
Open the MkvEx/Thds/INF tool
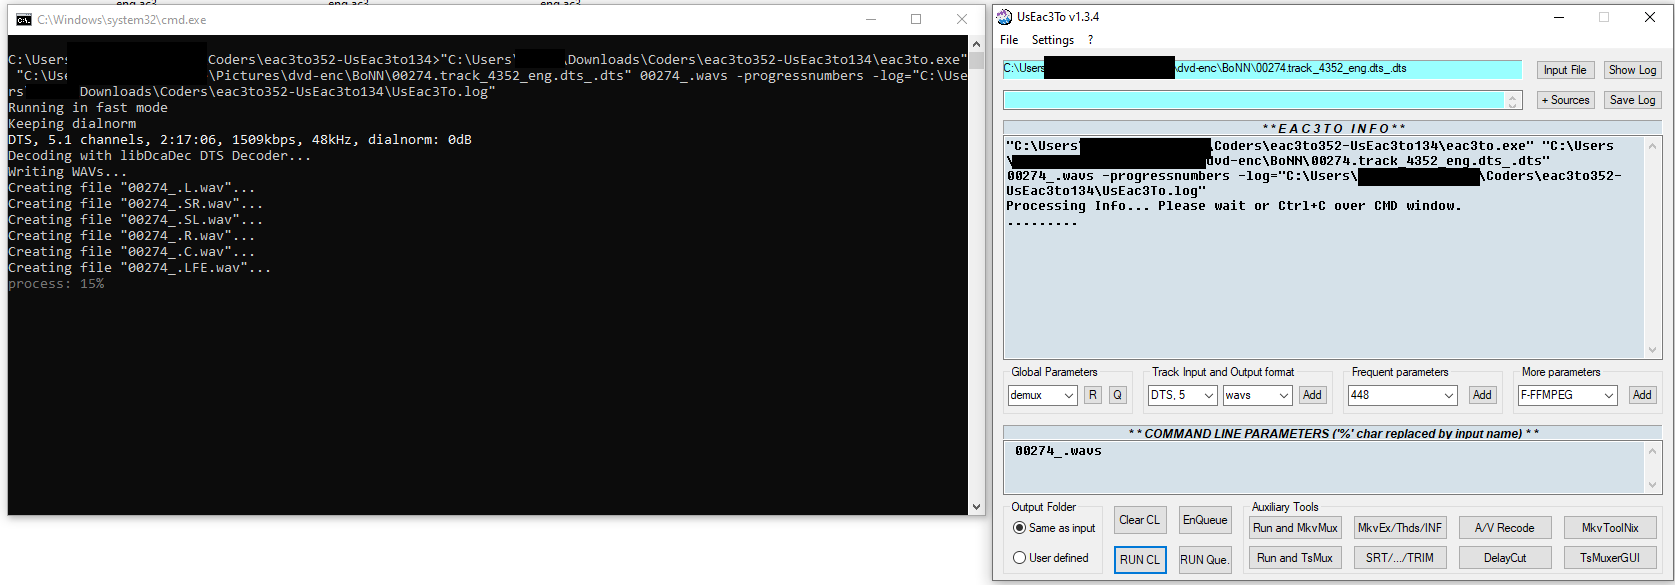pos(1400,528)
